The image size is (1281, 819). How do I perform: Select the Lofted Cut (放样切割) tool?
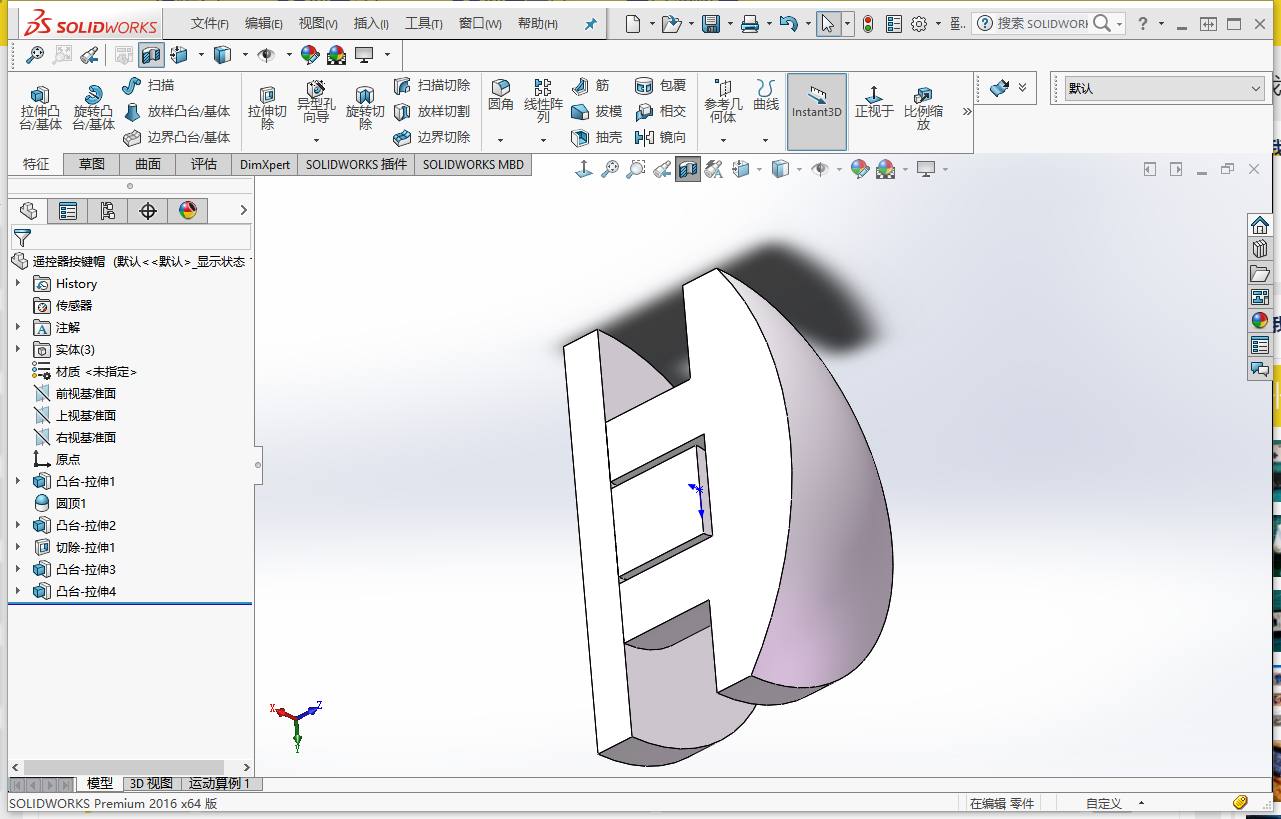[431, 112]
